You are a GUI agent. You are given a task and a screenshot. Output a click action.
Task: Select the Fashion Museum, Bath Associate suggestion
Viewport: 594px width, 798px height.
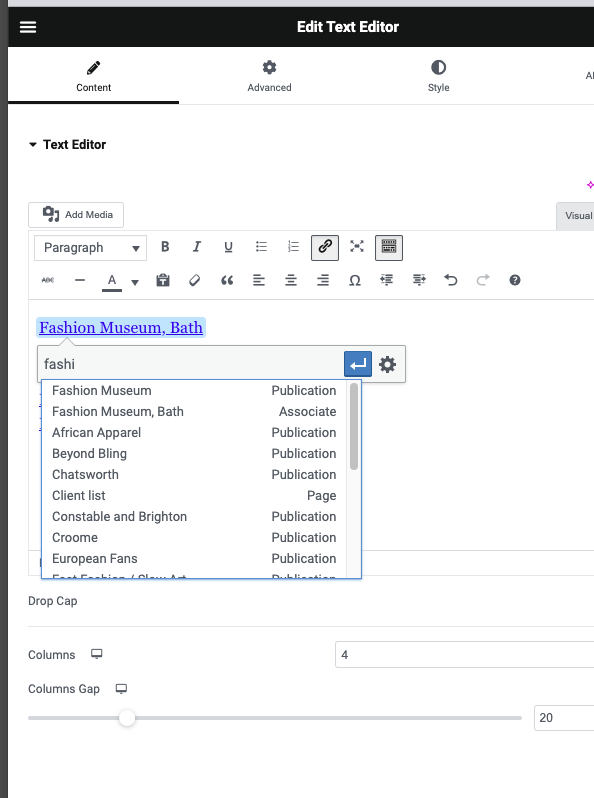pos(194,411)
